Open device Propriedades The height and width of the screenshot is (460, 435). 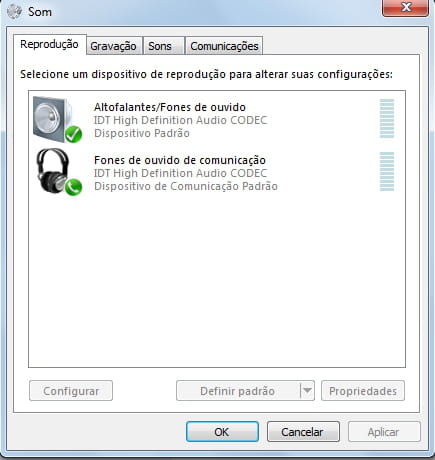click(x=363, y=391)
